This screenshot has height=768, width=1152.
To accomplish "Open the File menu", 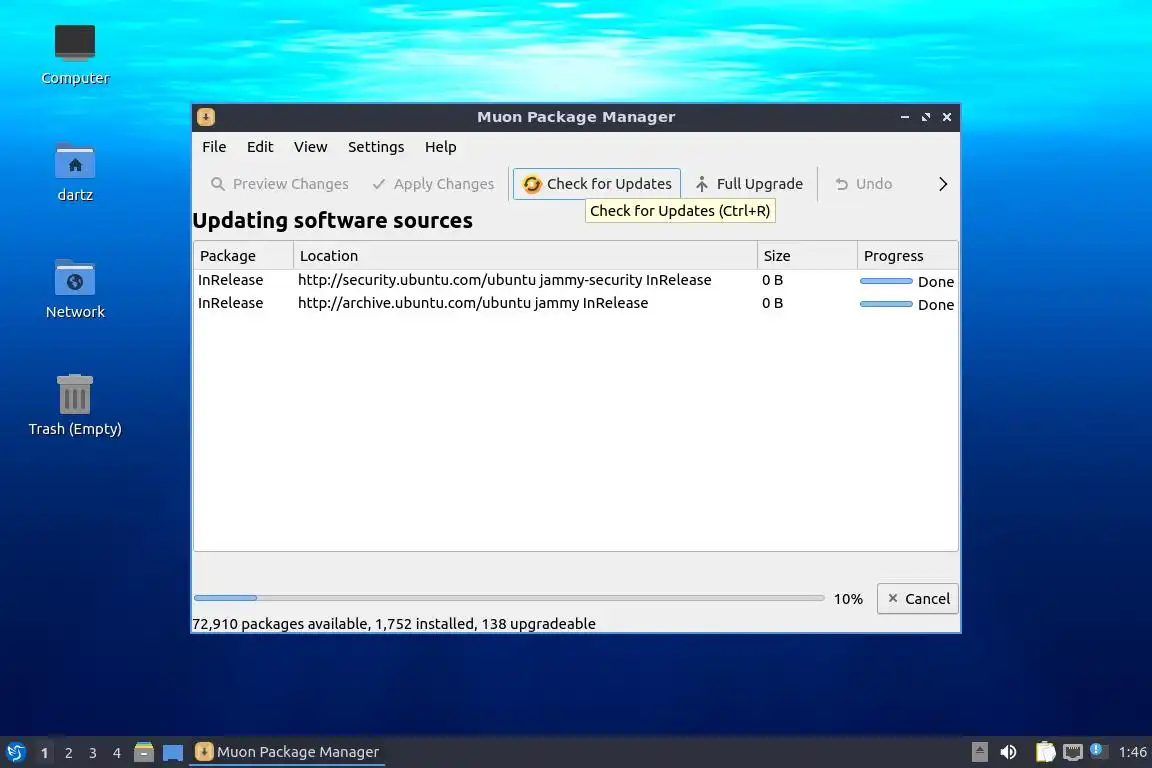I will [214, 146].
